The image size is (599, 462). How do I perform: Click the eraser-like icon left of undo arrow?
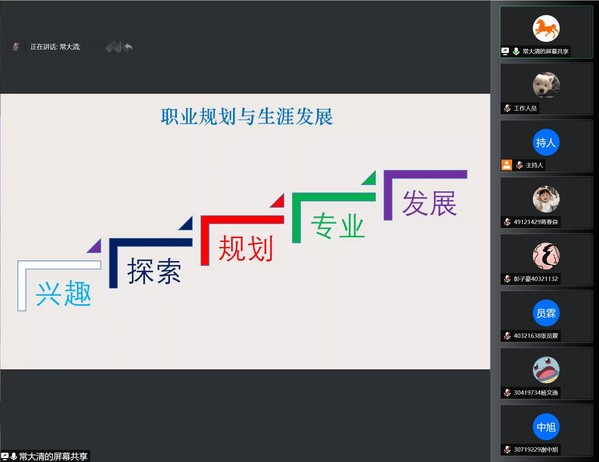(114, 47)
